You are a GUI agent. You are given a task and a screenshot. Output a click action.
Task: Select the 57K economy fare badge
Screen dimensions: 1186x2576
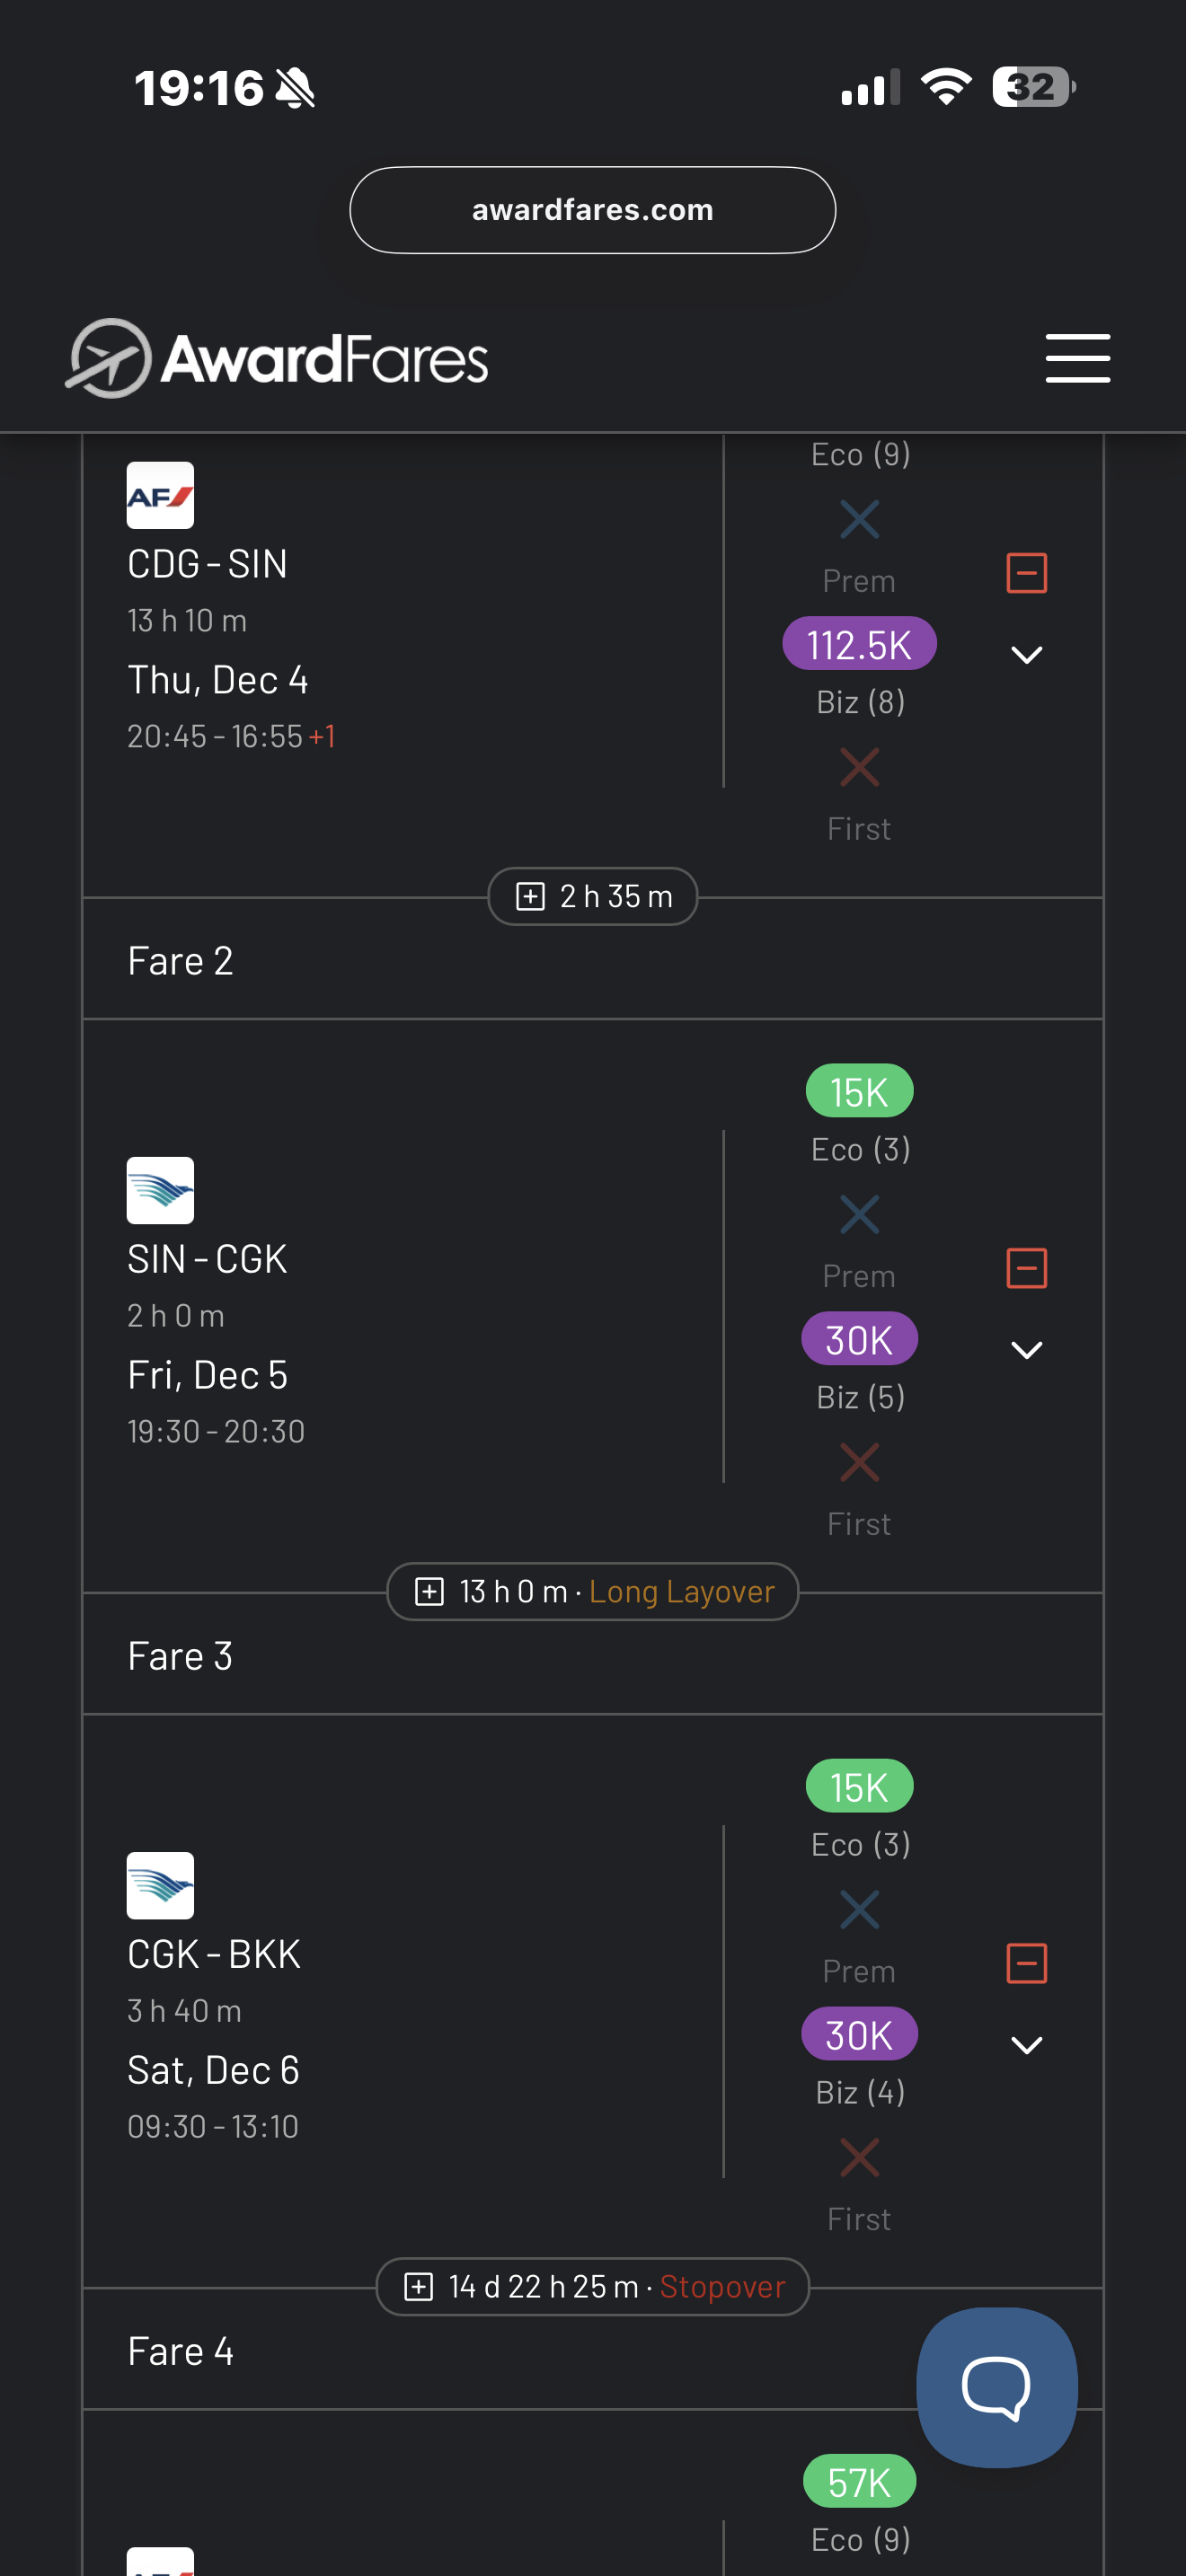(x=859, y=2482)
